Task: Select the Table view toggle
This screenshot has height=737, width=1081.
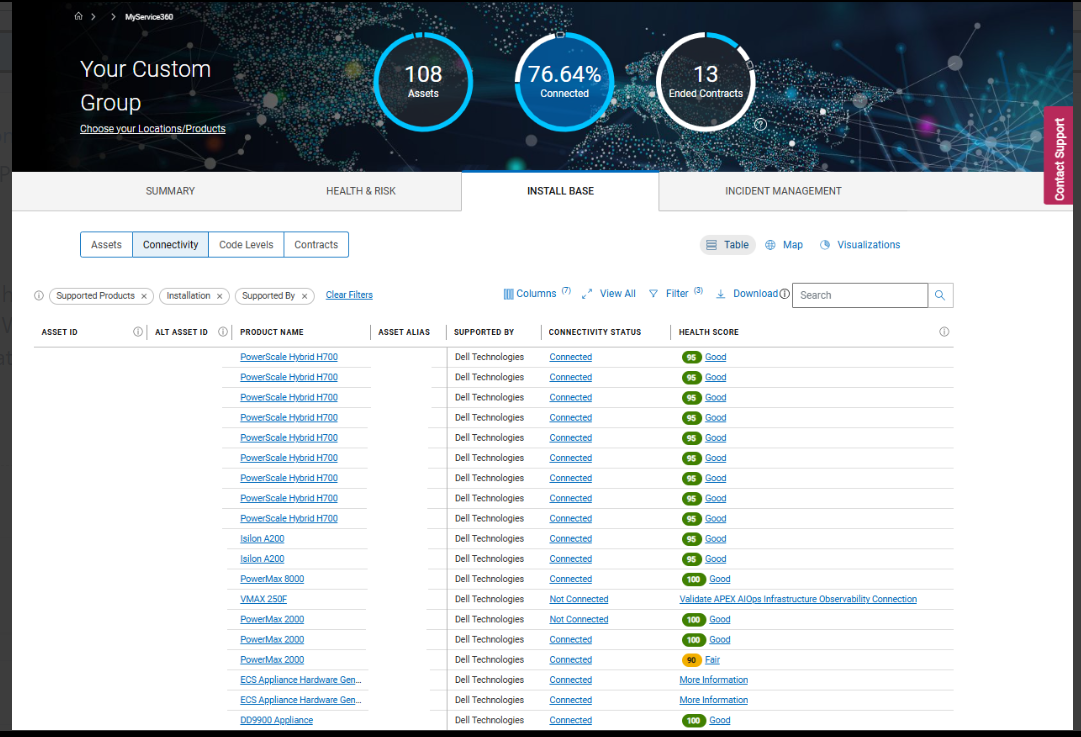Action: 727,245
